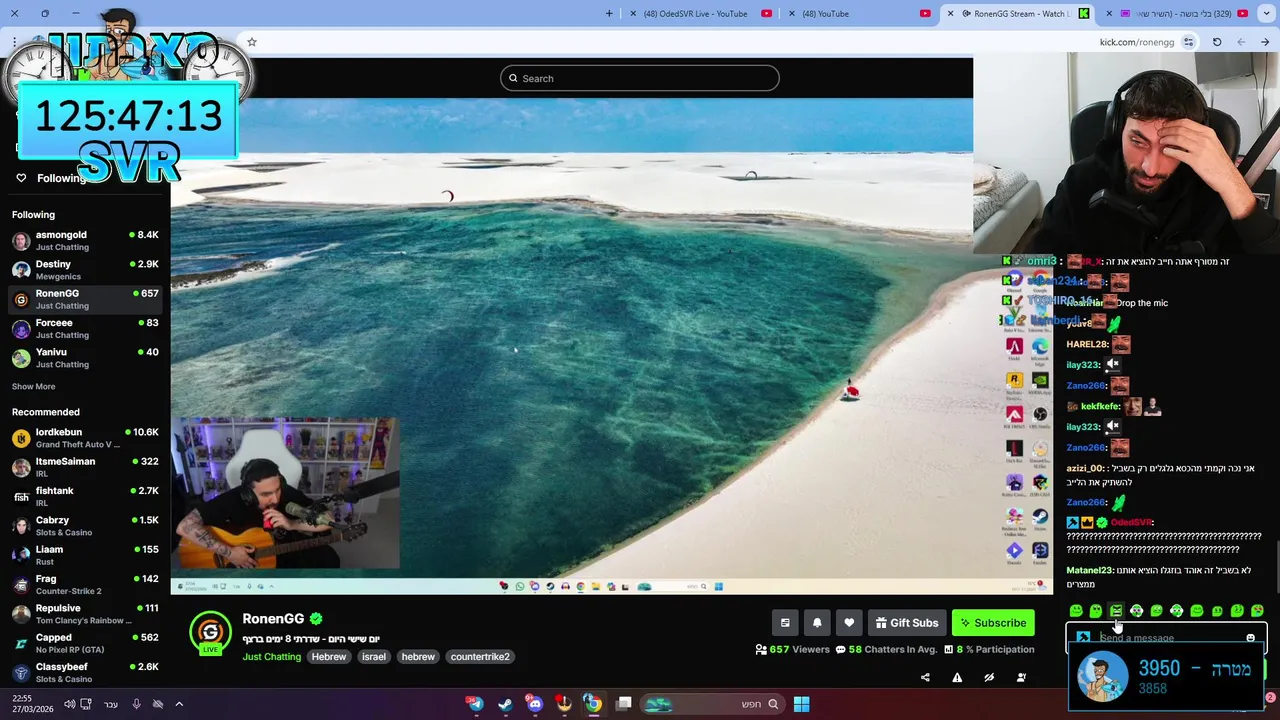
Task: Open the Just Chatting category link under RonenGG
Action: coord(271,657)
